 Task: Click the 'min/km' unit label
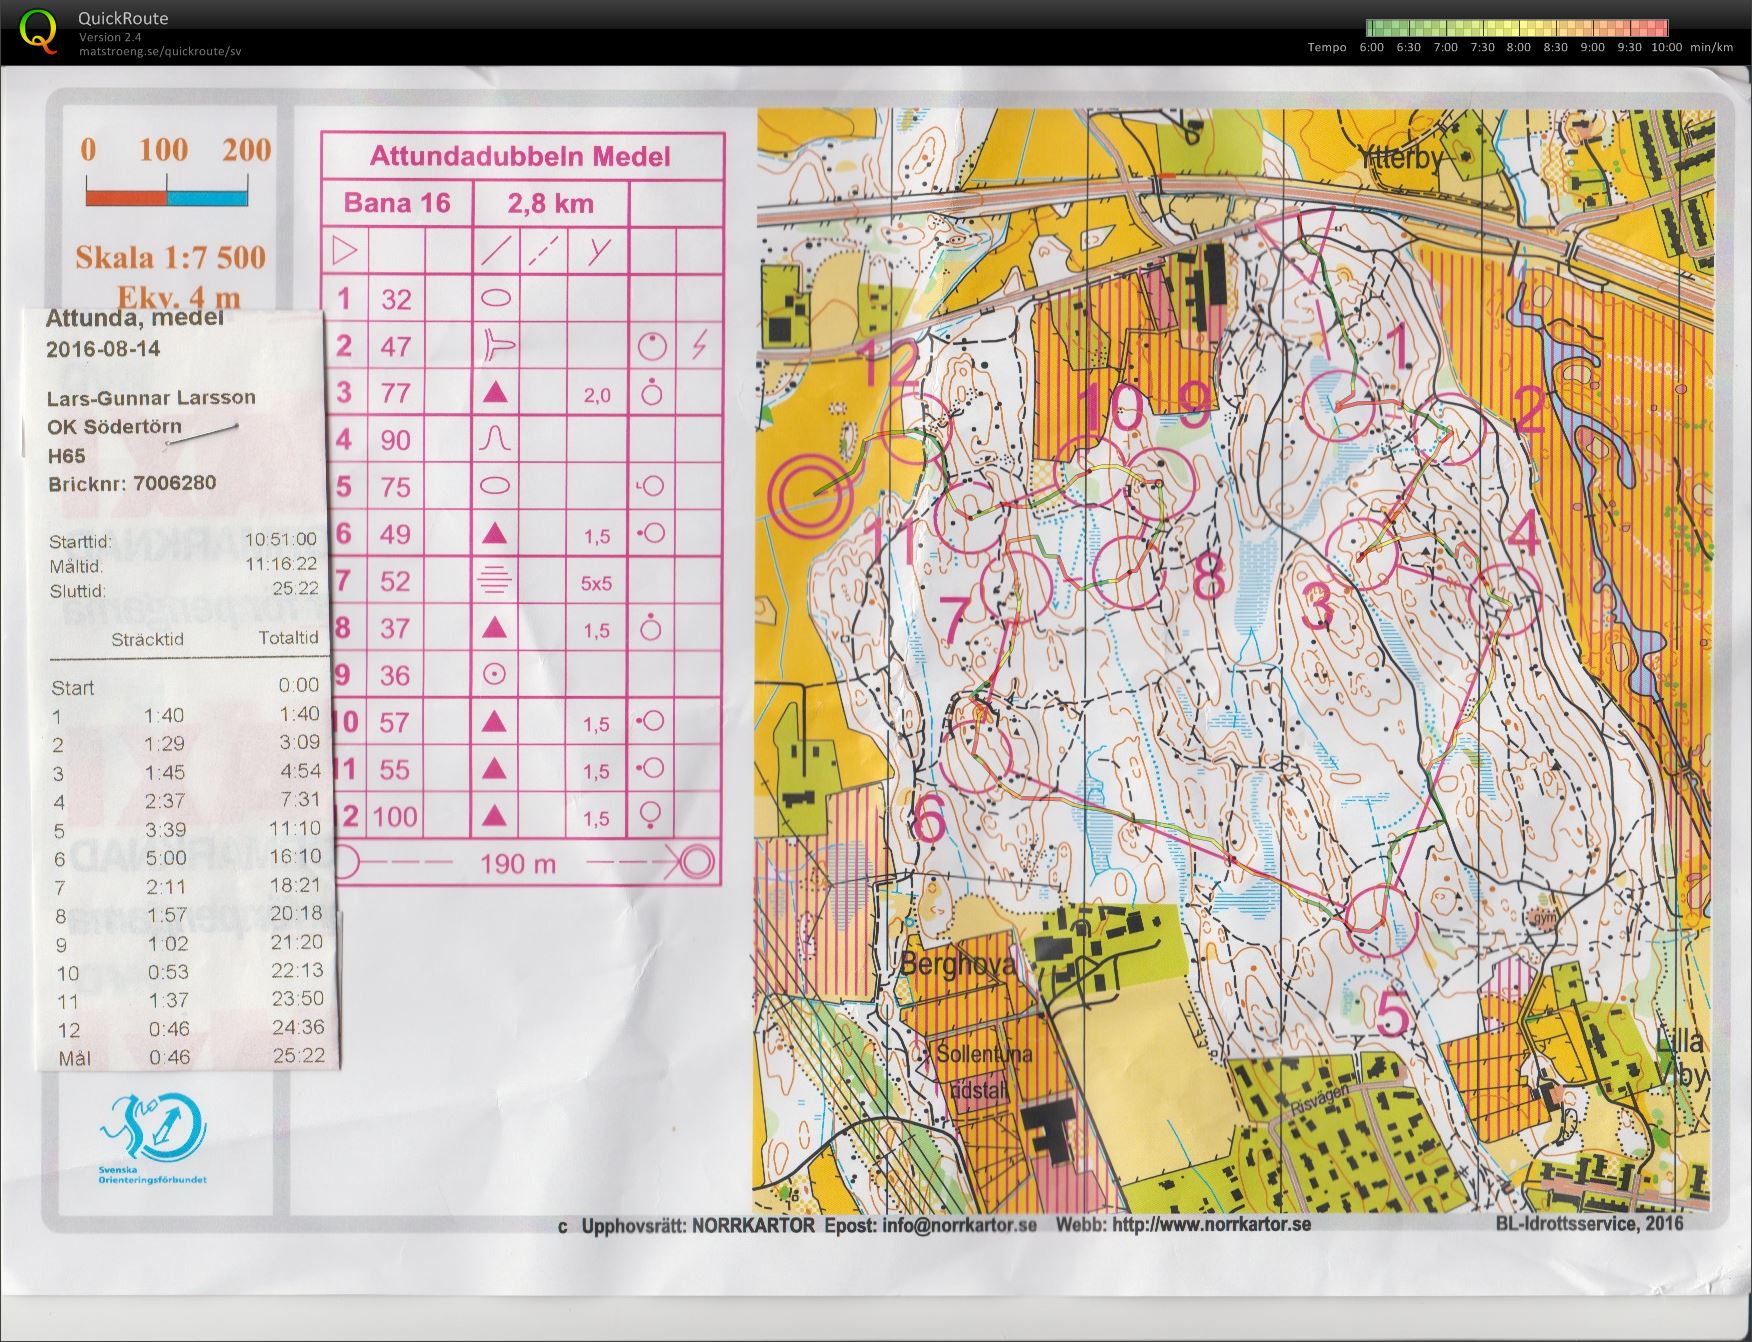click(x=1711, y=47)
